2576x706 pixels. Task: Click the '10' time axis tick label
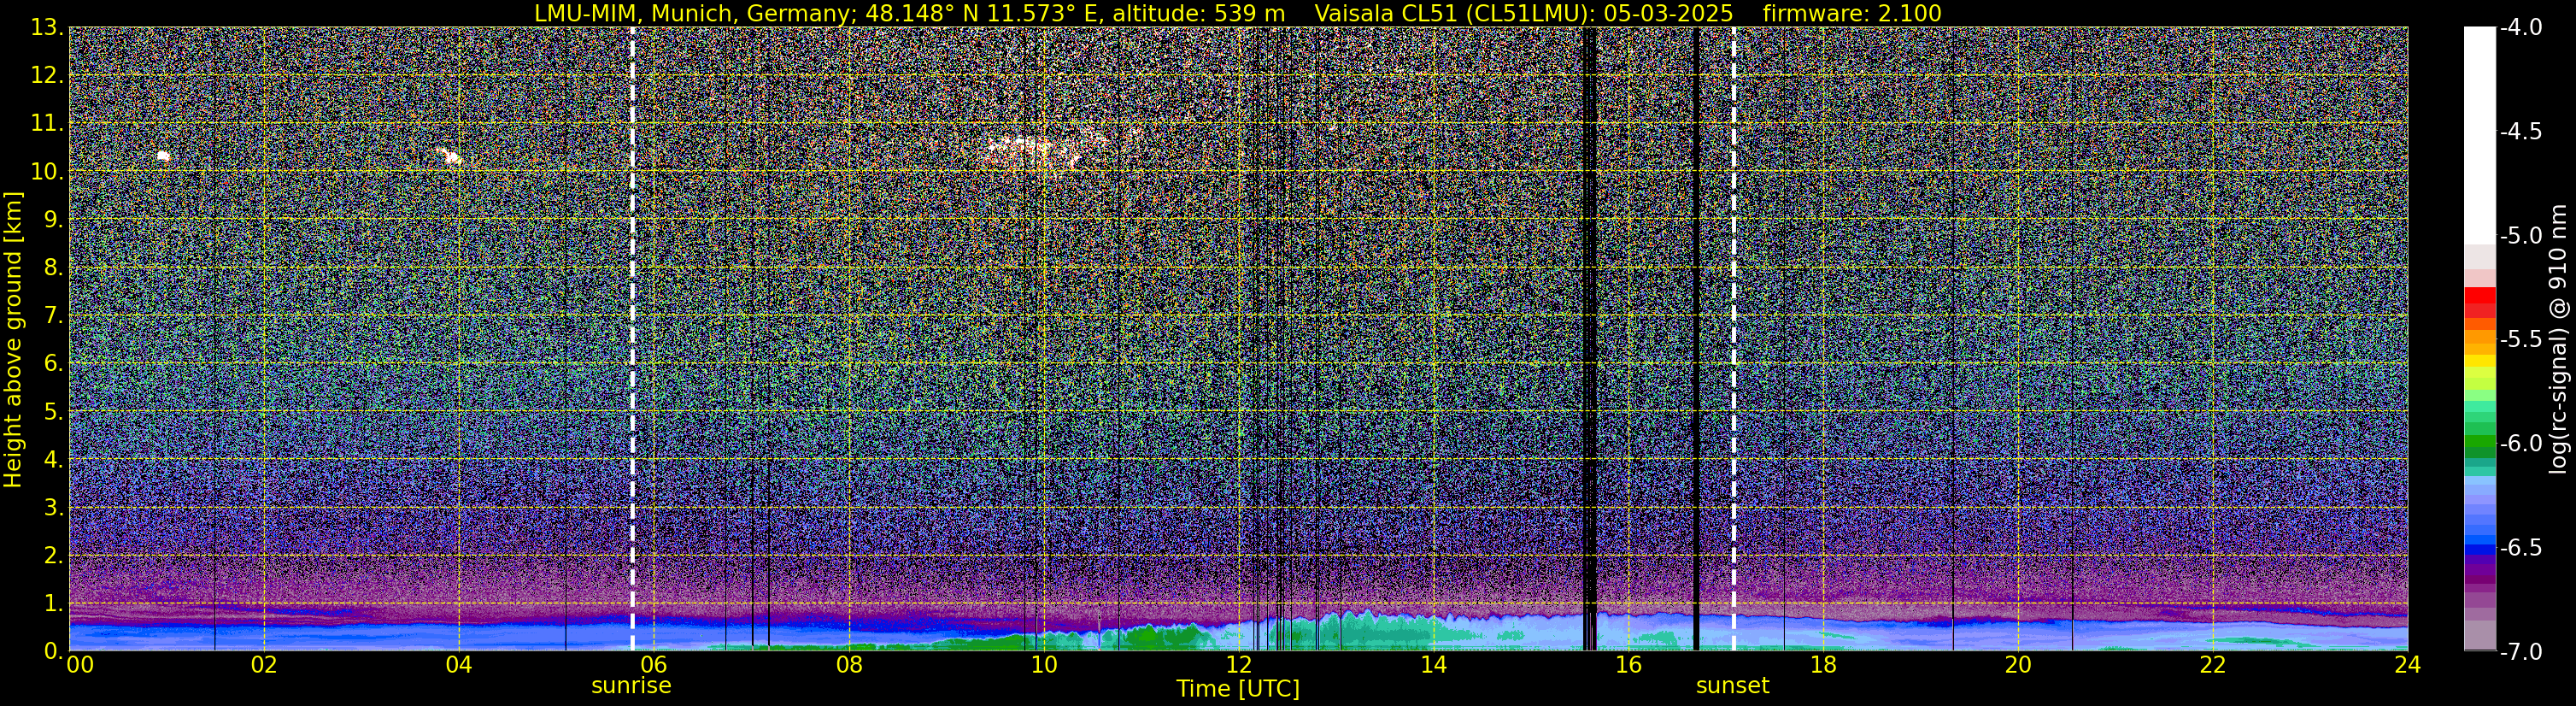click(x=1043, y=665)
